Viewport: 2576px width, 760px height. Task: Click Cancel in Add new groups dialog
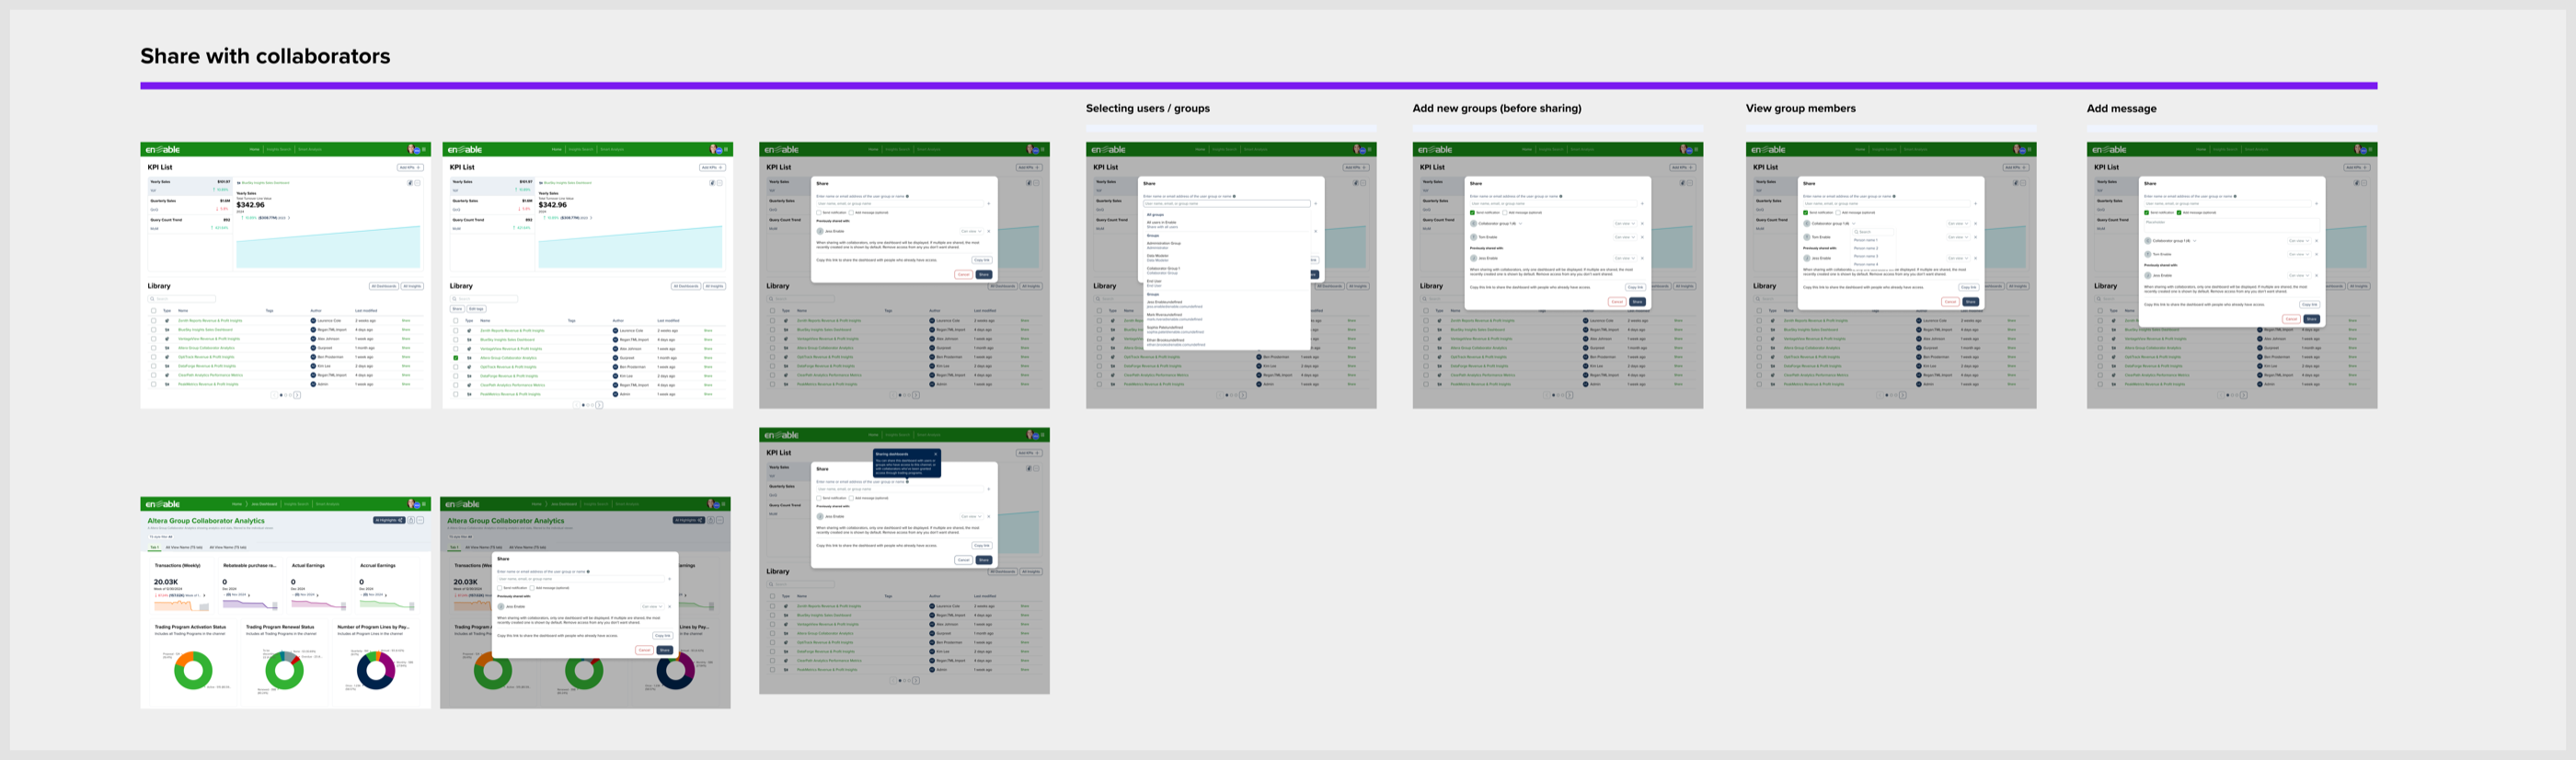1617,302
